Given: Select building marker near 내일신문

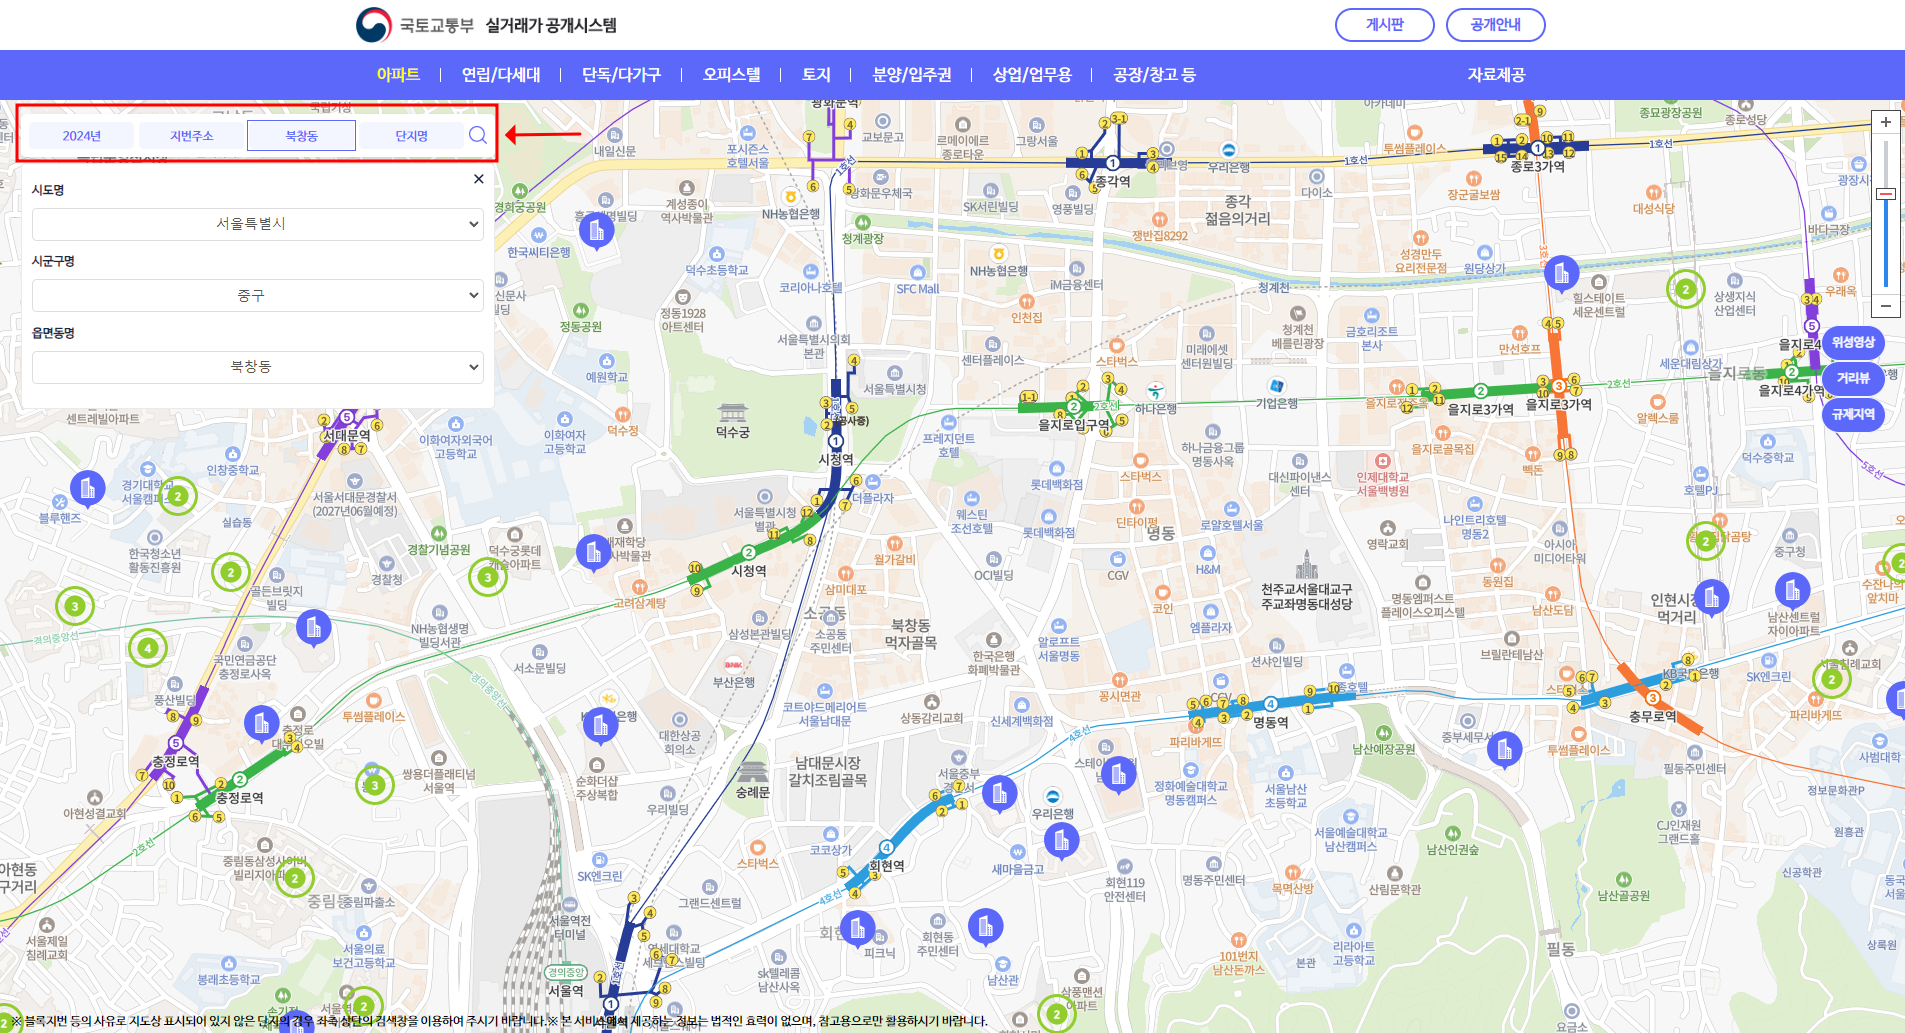Looking at the screenshot, I should pyautogui.click(x=596, y=233).
